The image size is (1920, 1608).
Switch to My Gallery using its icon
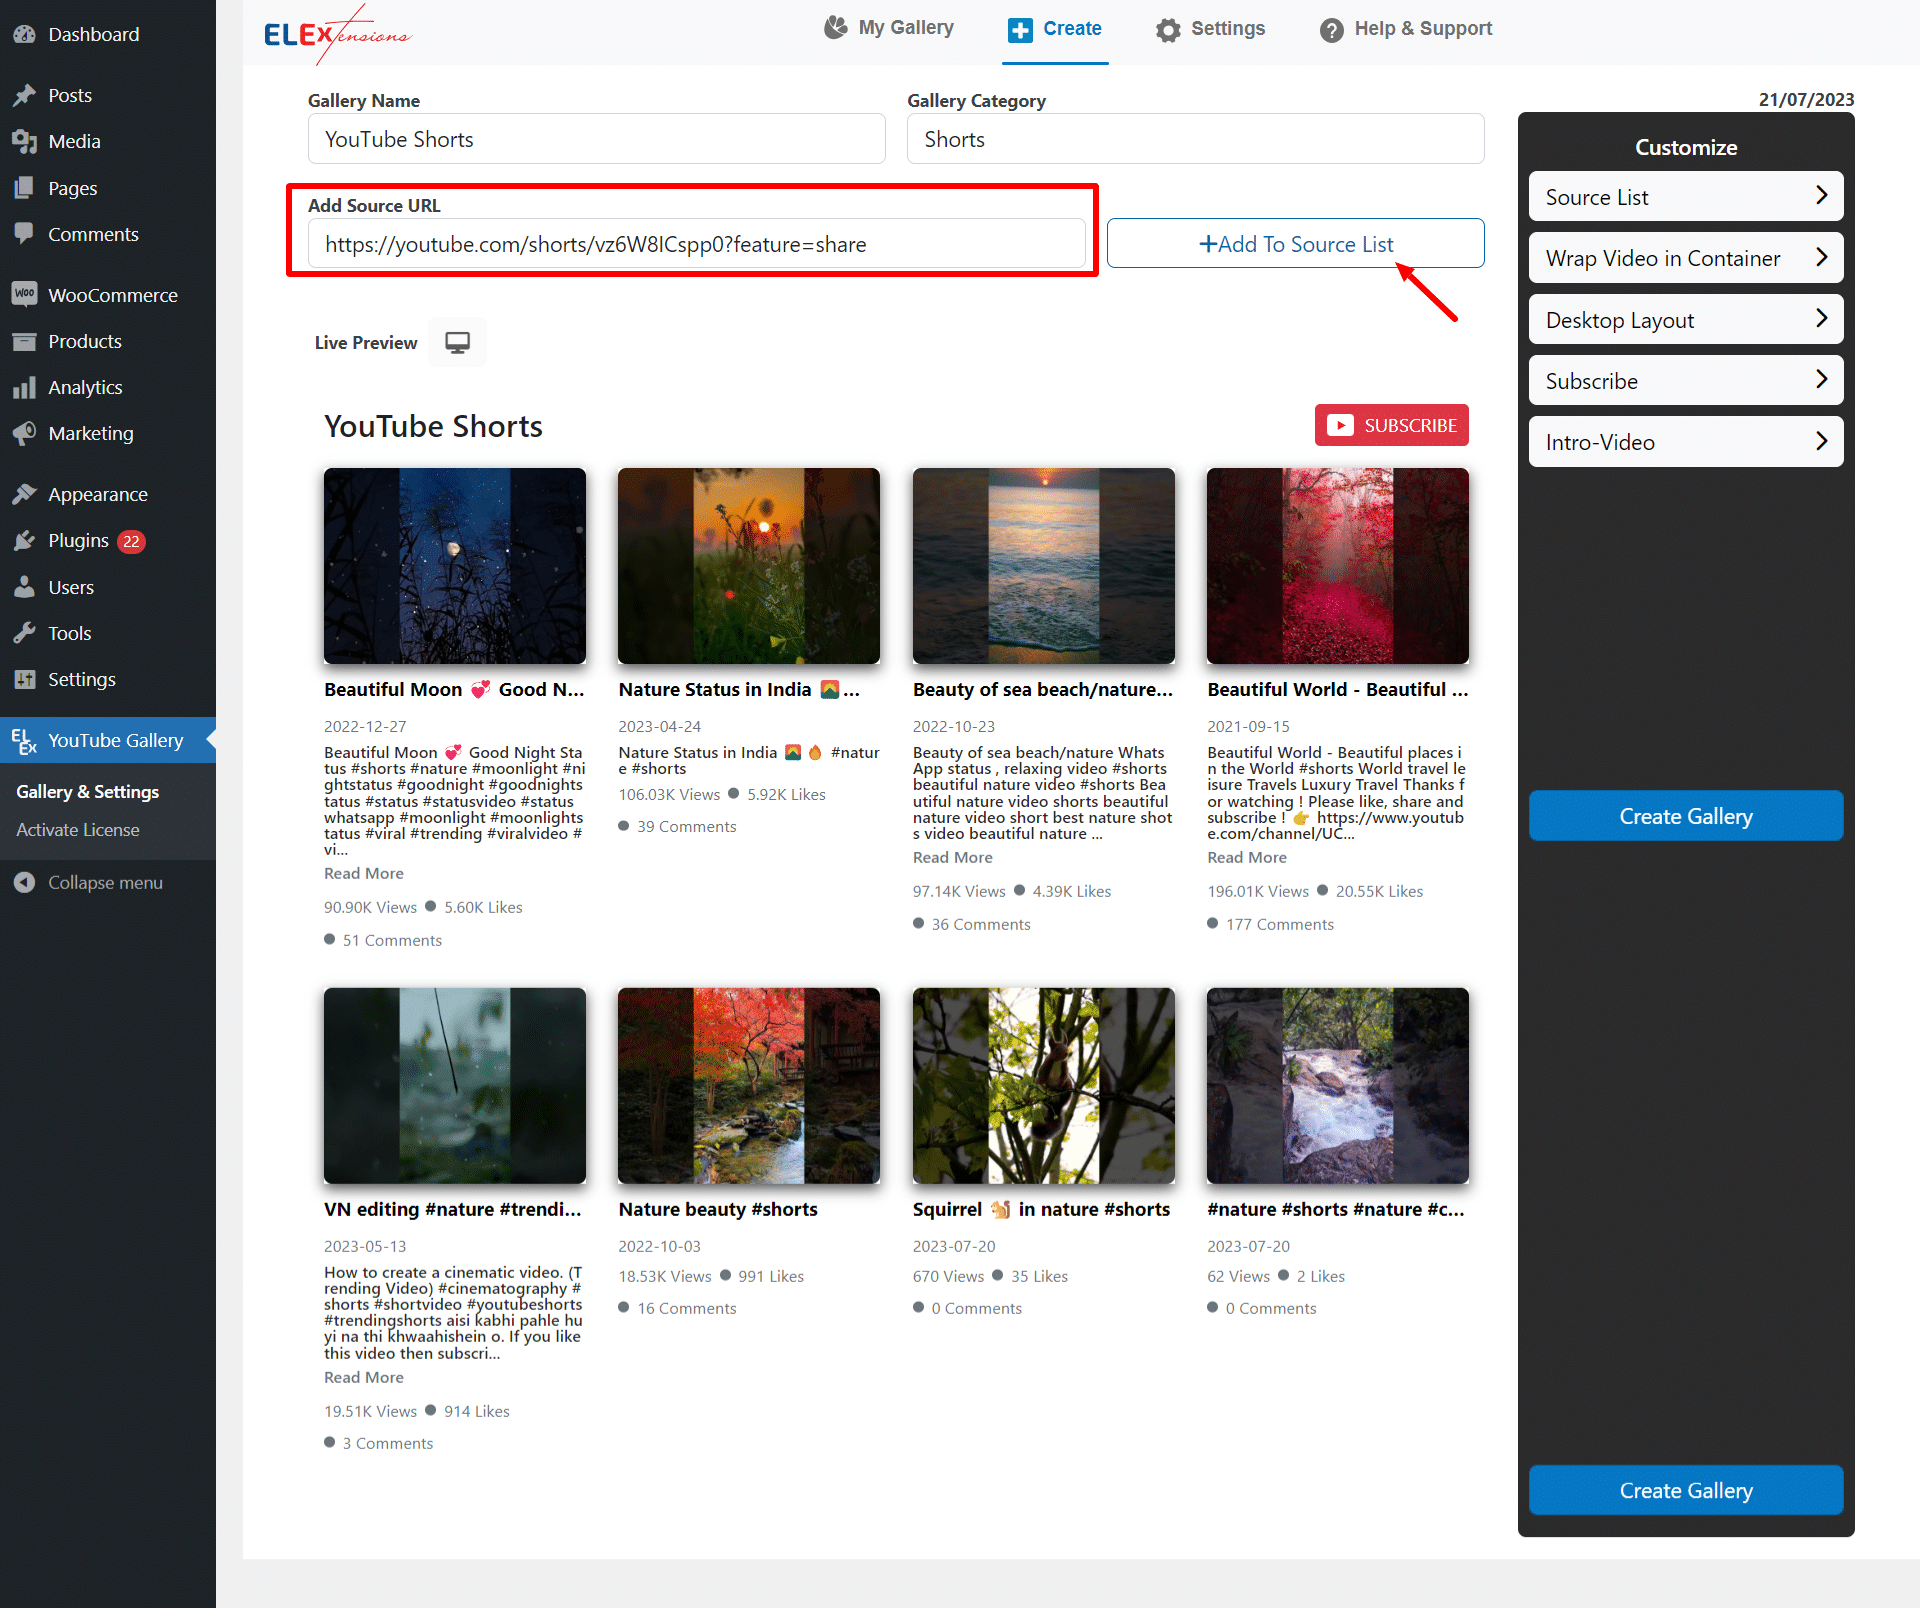(835, 27)
